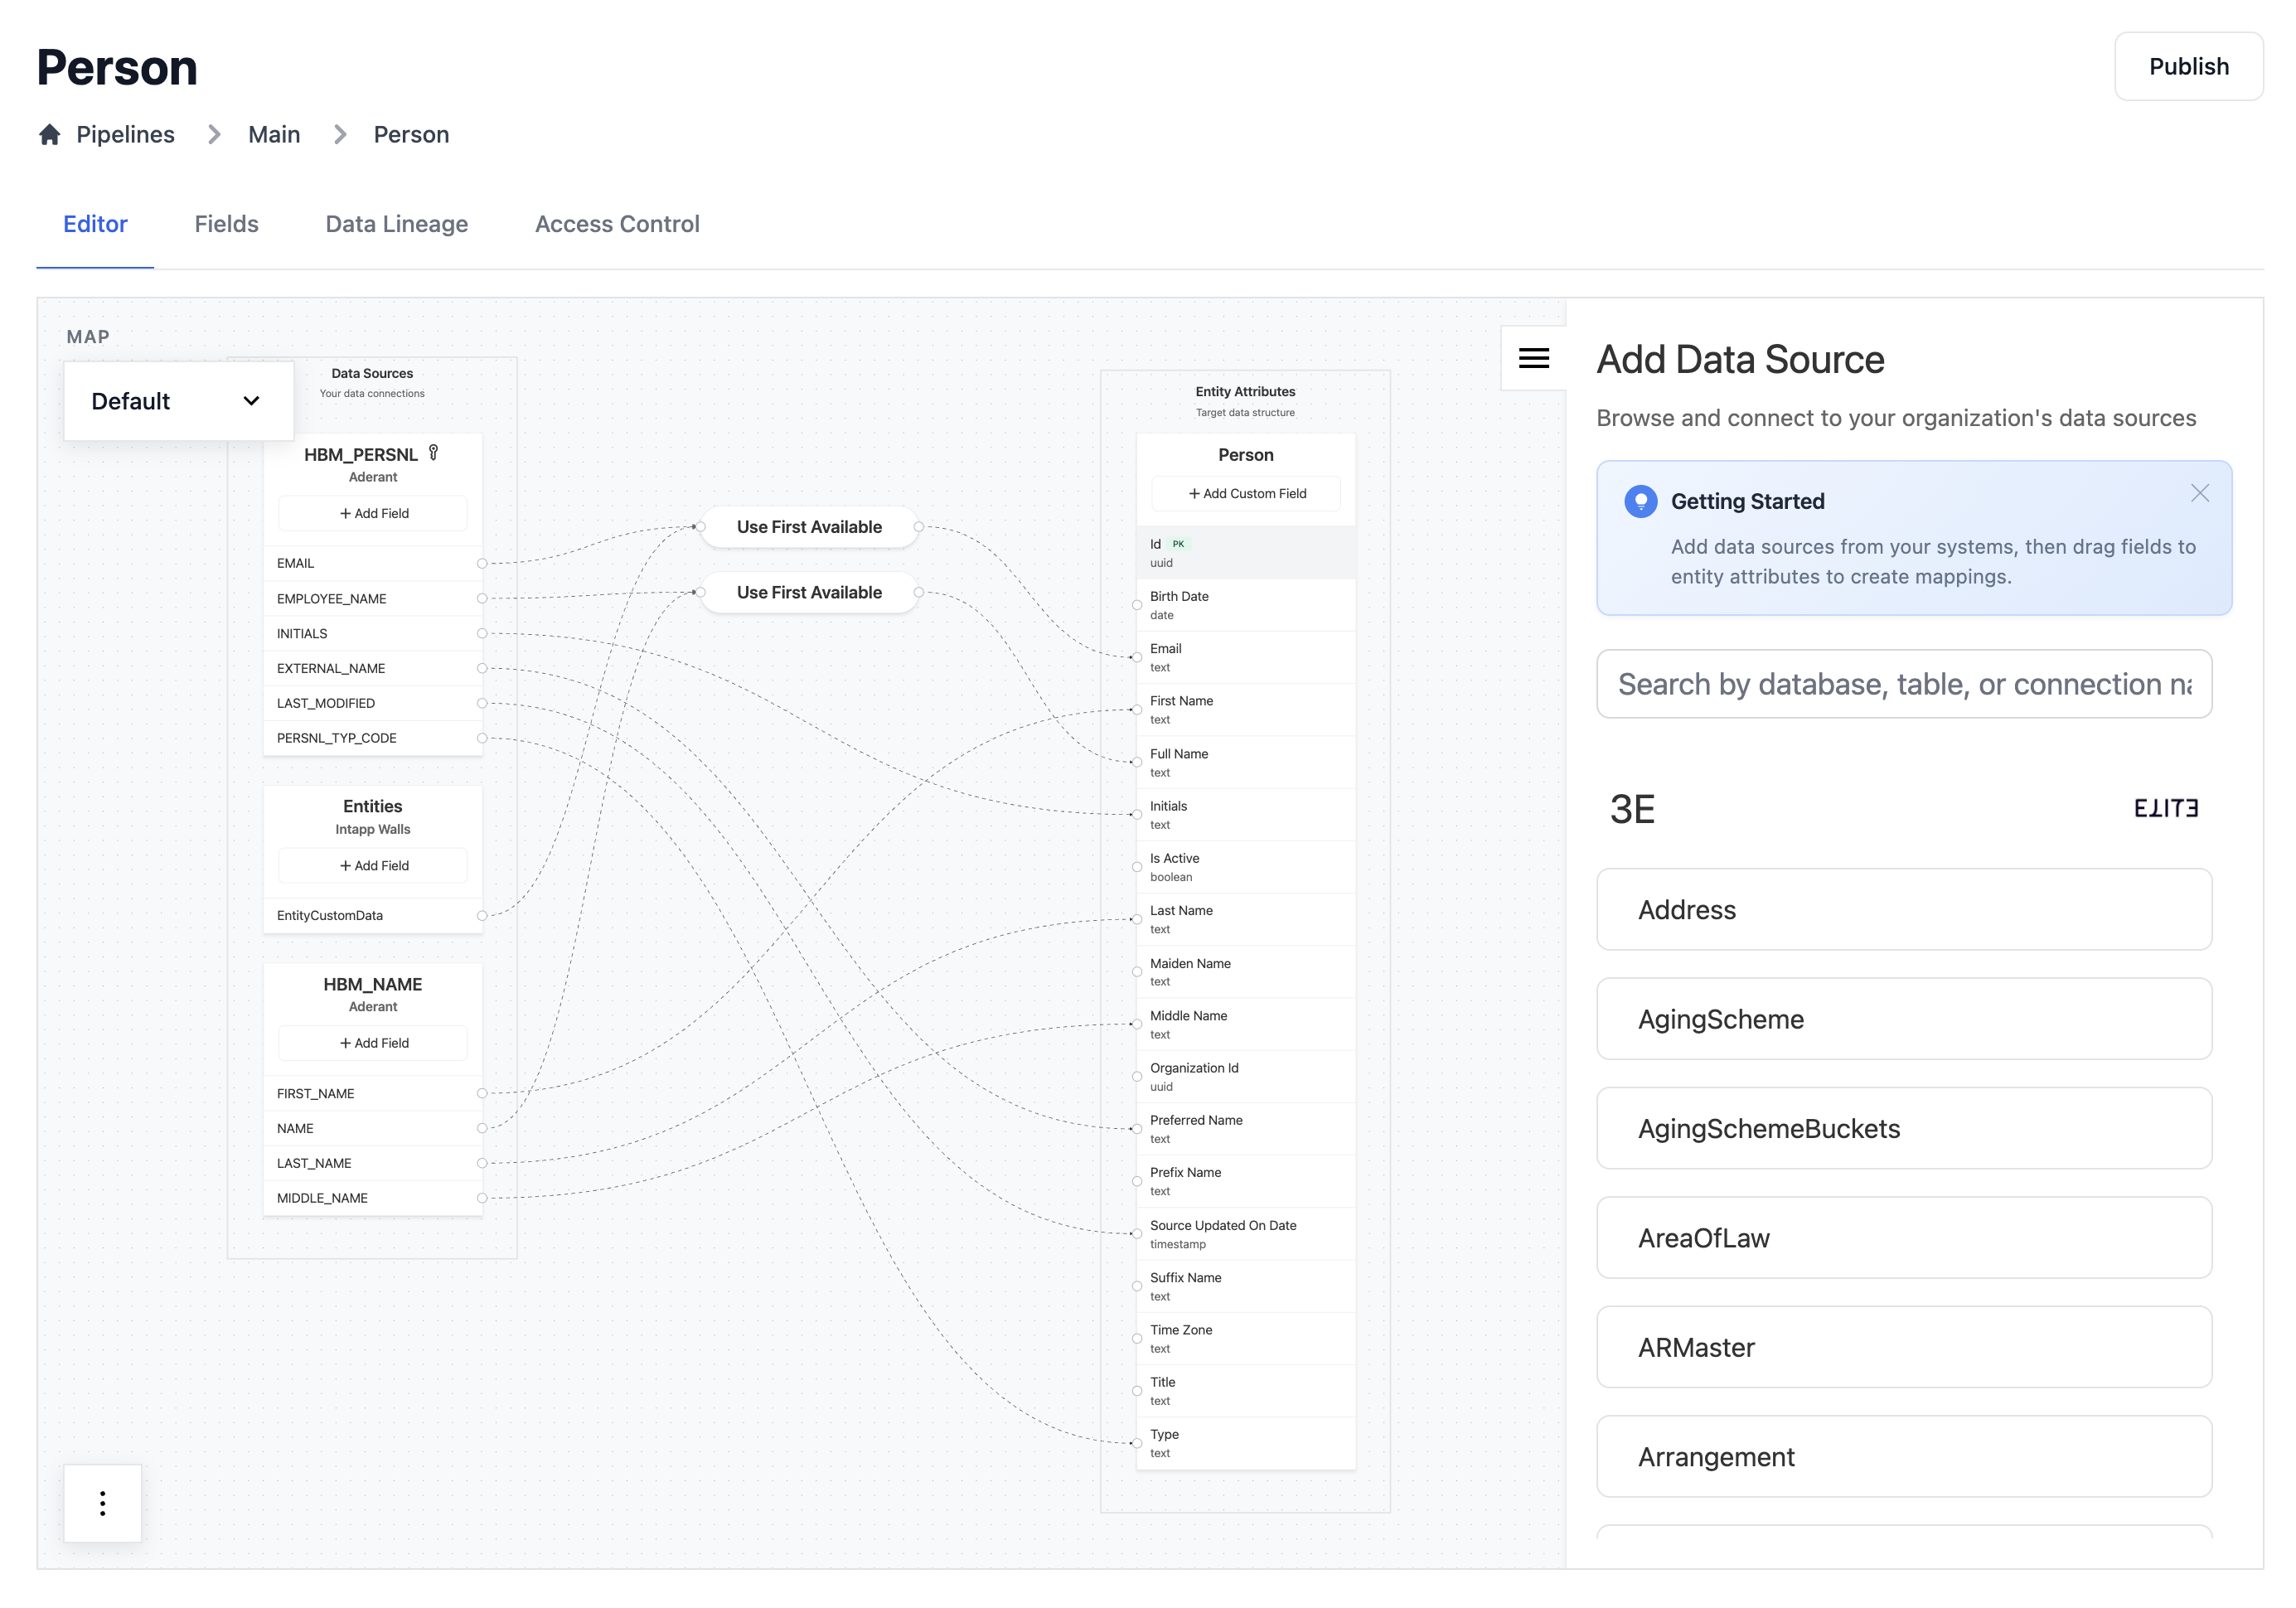The image size is (2296, 1608).
Task: Open the Data Lineage tab
Action: [396, 224]
